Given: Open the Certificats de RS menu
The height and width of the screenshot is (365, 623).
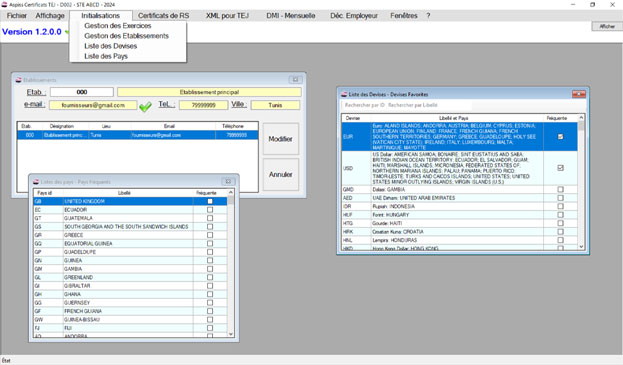Looking at the screenshot, I should click(163, 15).
